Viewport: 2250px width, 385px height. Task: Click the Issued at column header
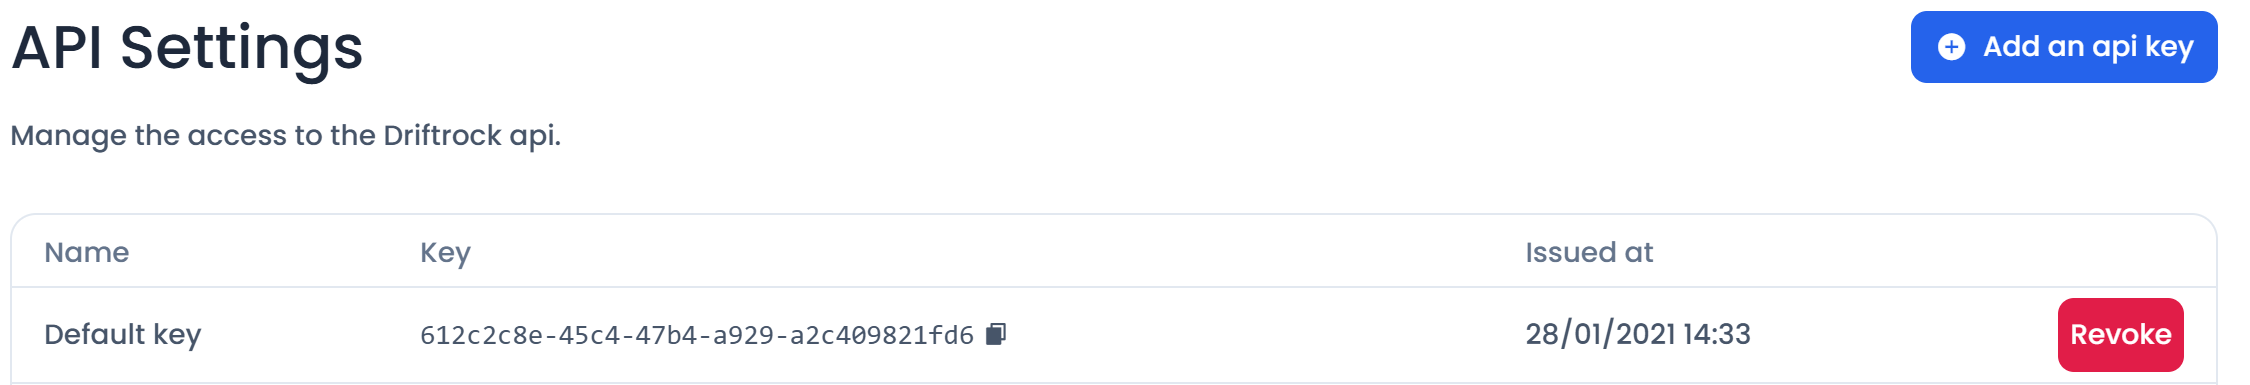[x=1589, y=252]
